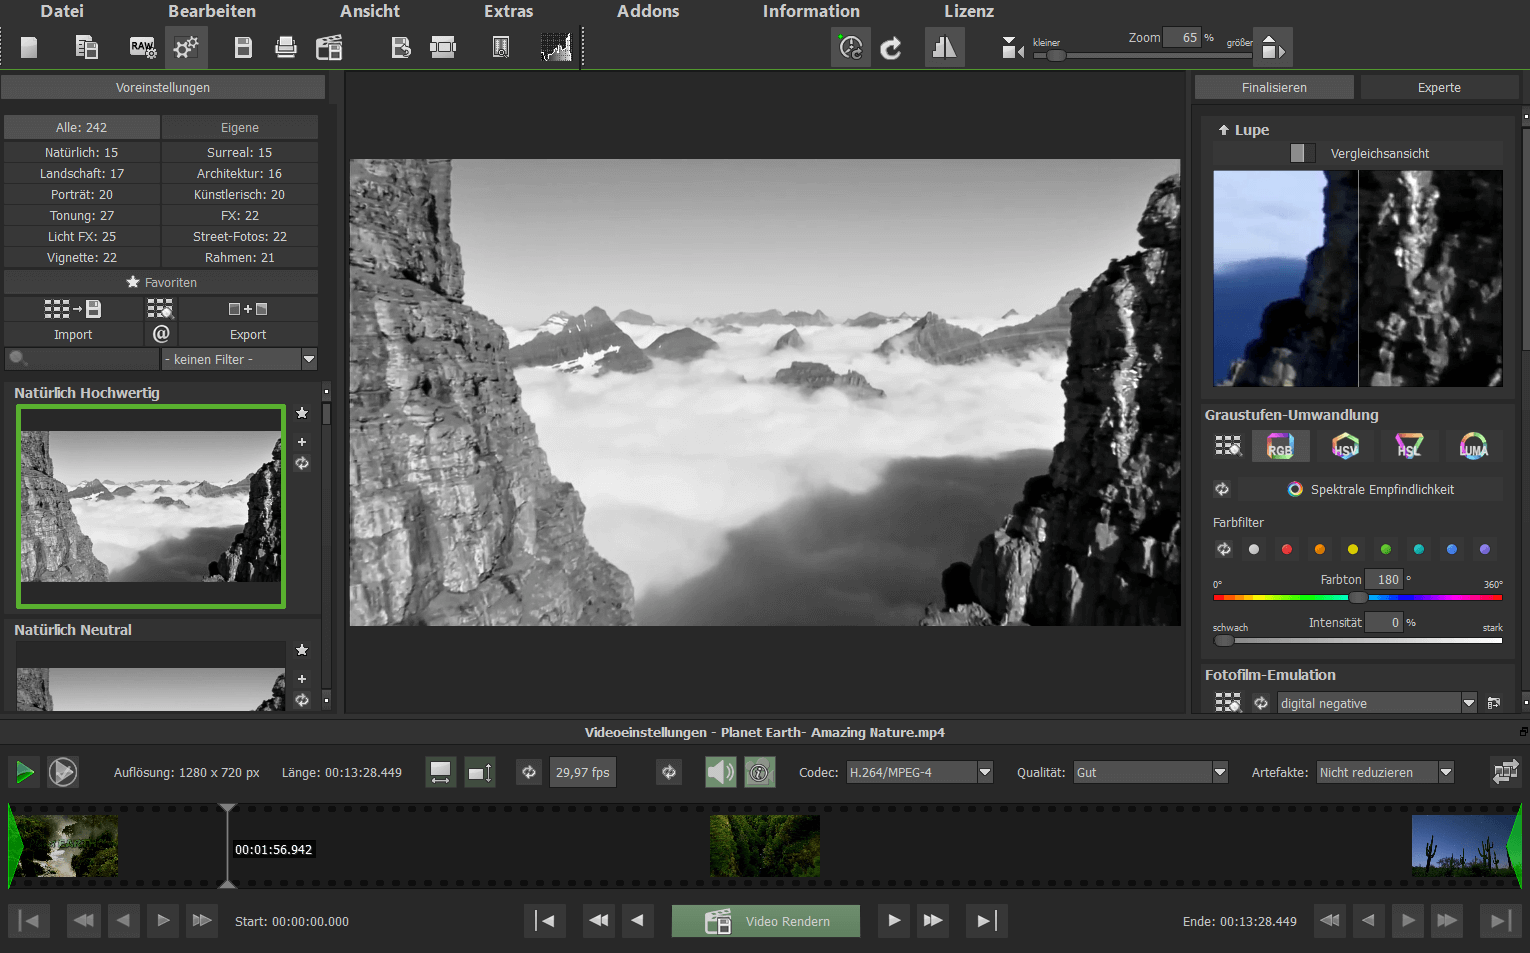This screenshot has height=953, width=1530.
Task: Click the gear settings toolbar icon
Action: (186, 47)
